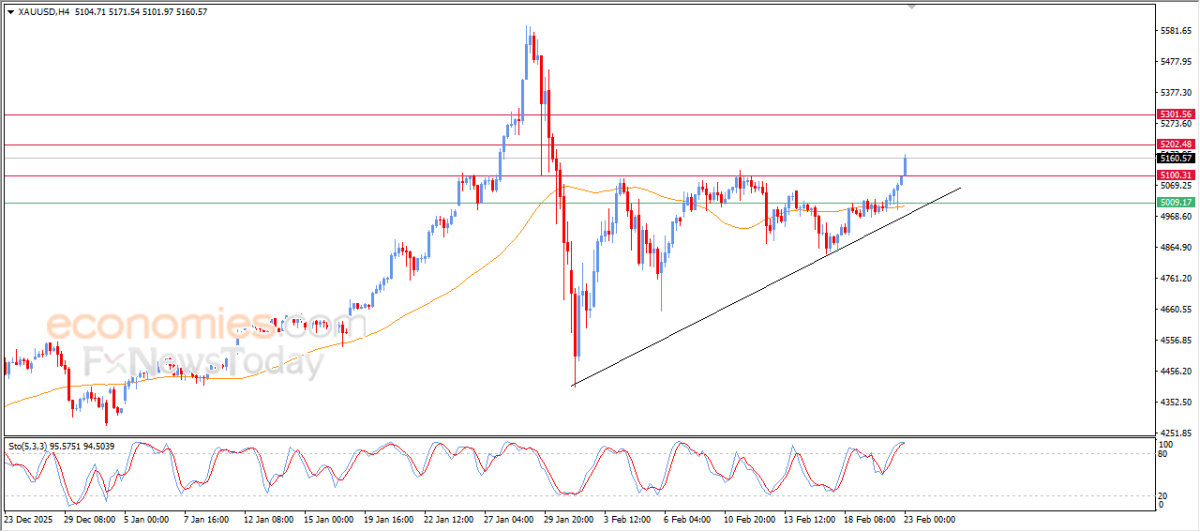The height and width of the screenshot is (532, 1200).
Task: Click the Sto(5,3,3) indicator label
Action: [x=28, y=443]
